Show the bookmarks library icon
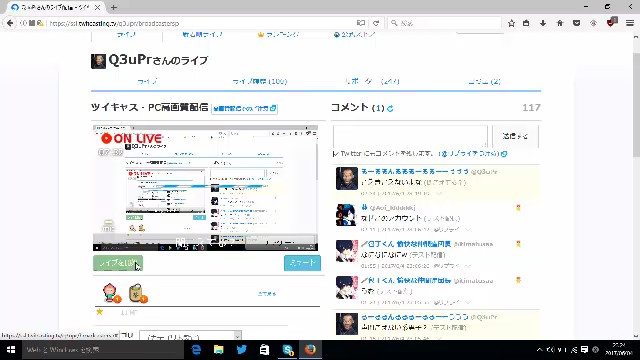Viewport: 640px width, 360px height. click(526, 23)
